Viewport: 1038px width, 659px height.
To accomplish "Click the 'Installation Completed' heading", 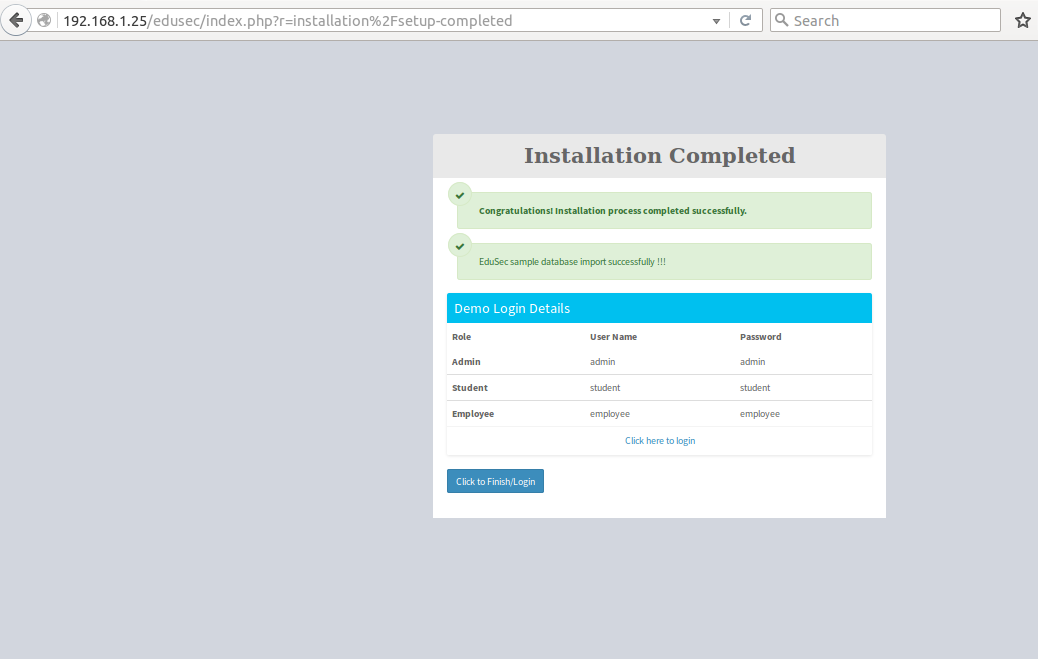I will pos(659,156).
